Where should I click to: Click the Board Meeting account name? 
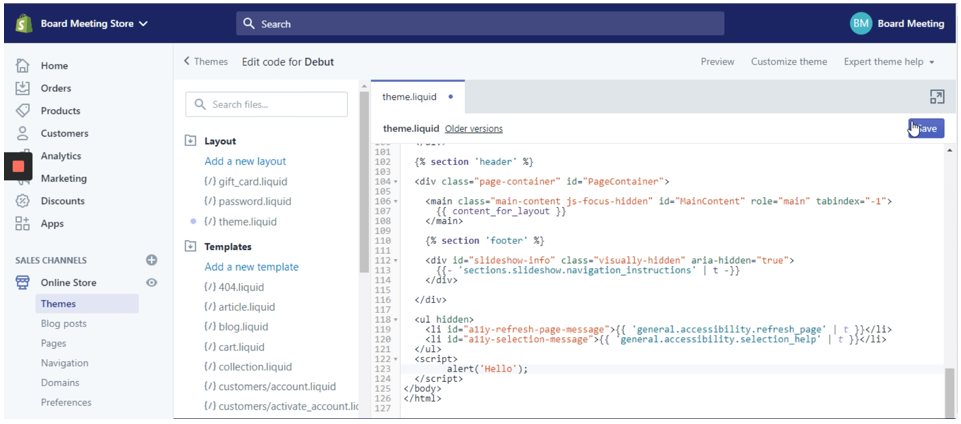point(911,24)
